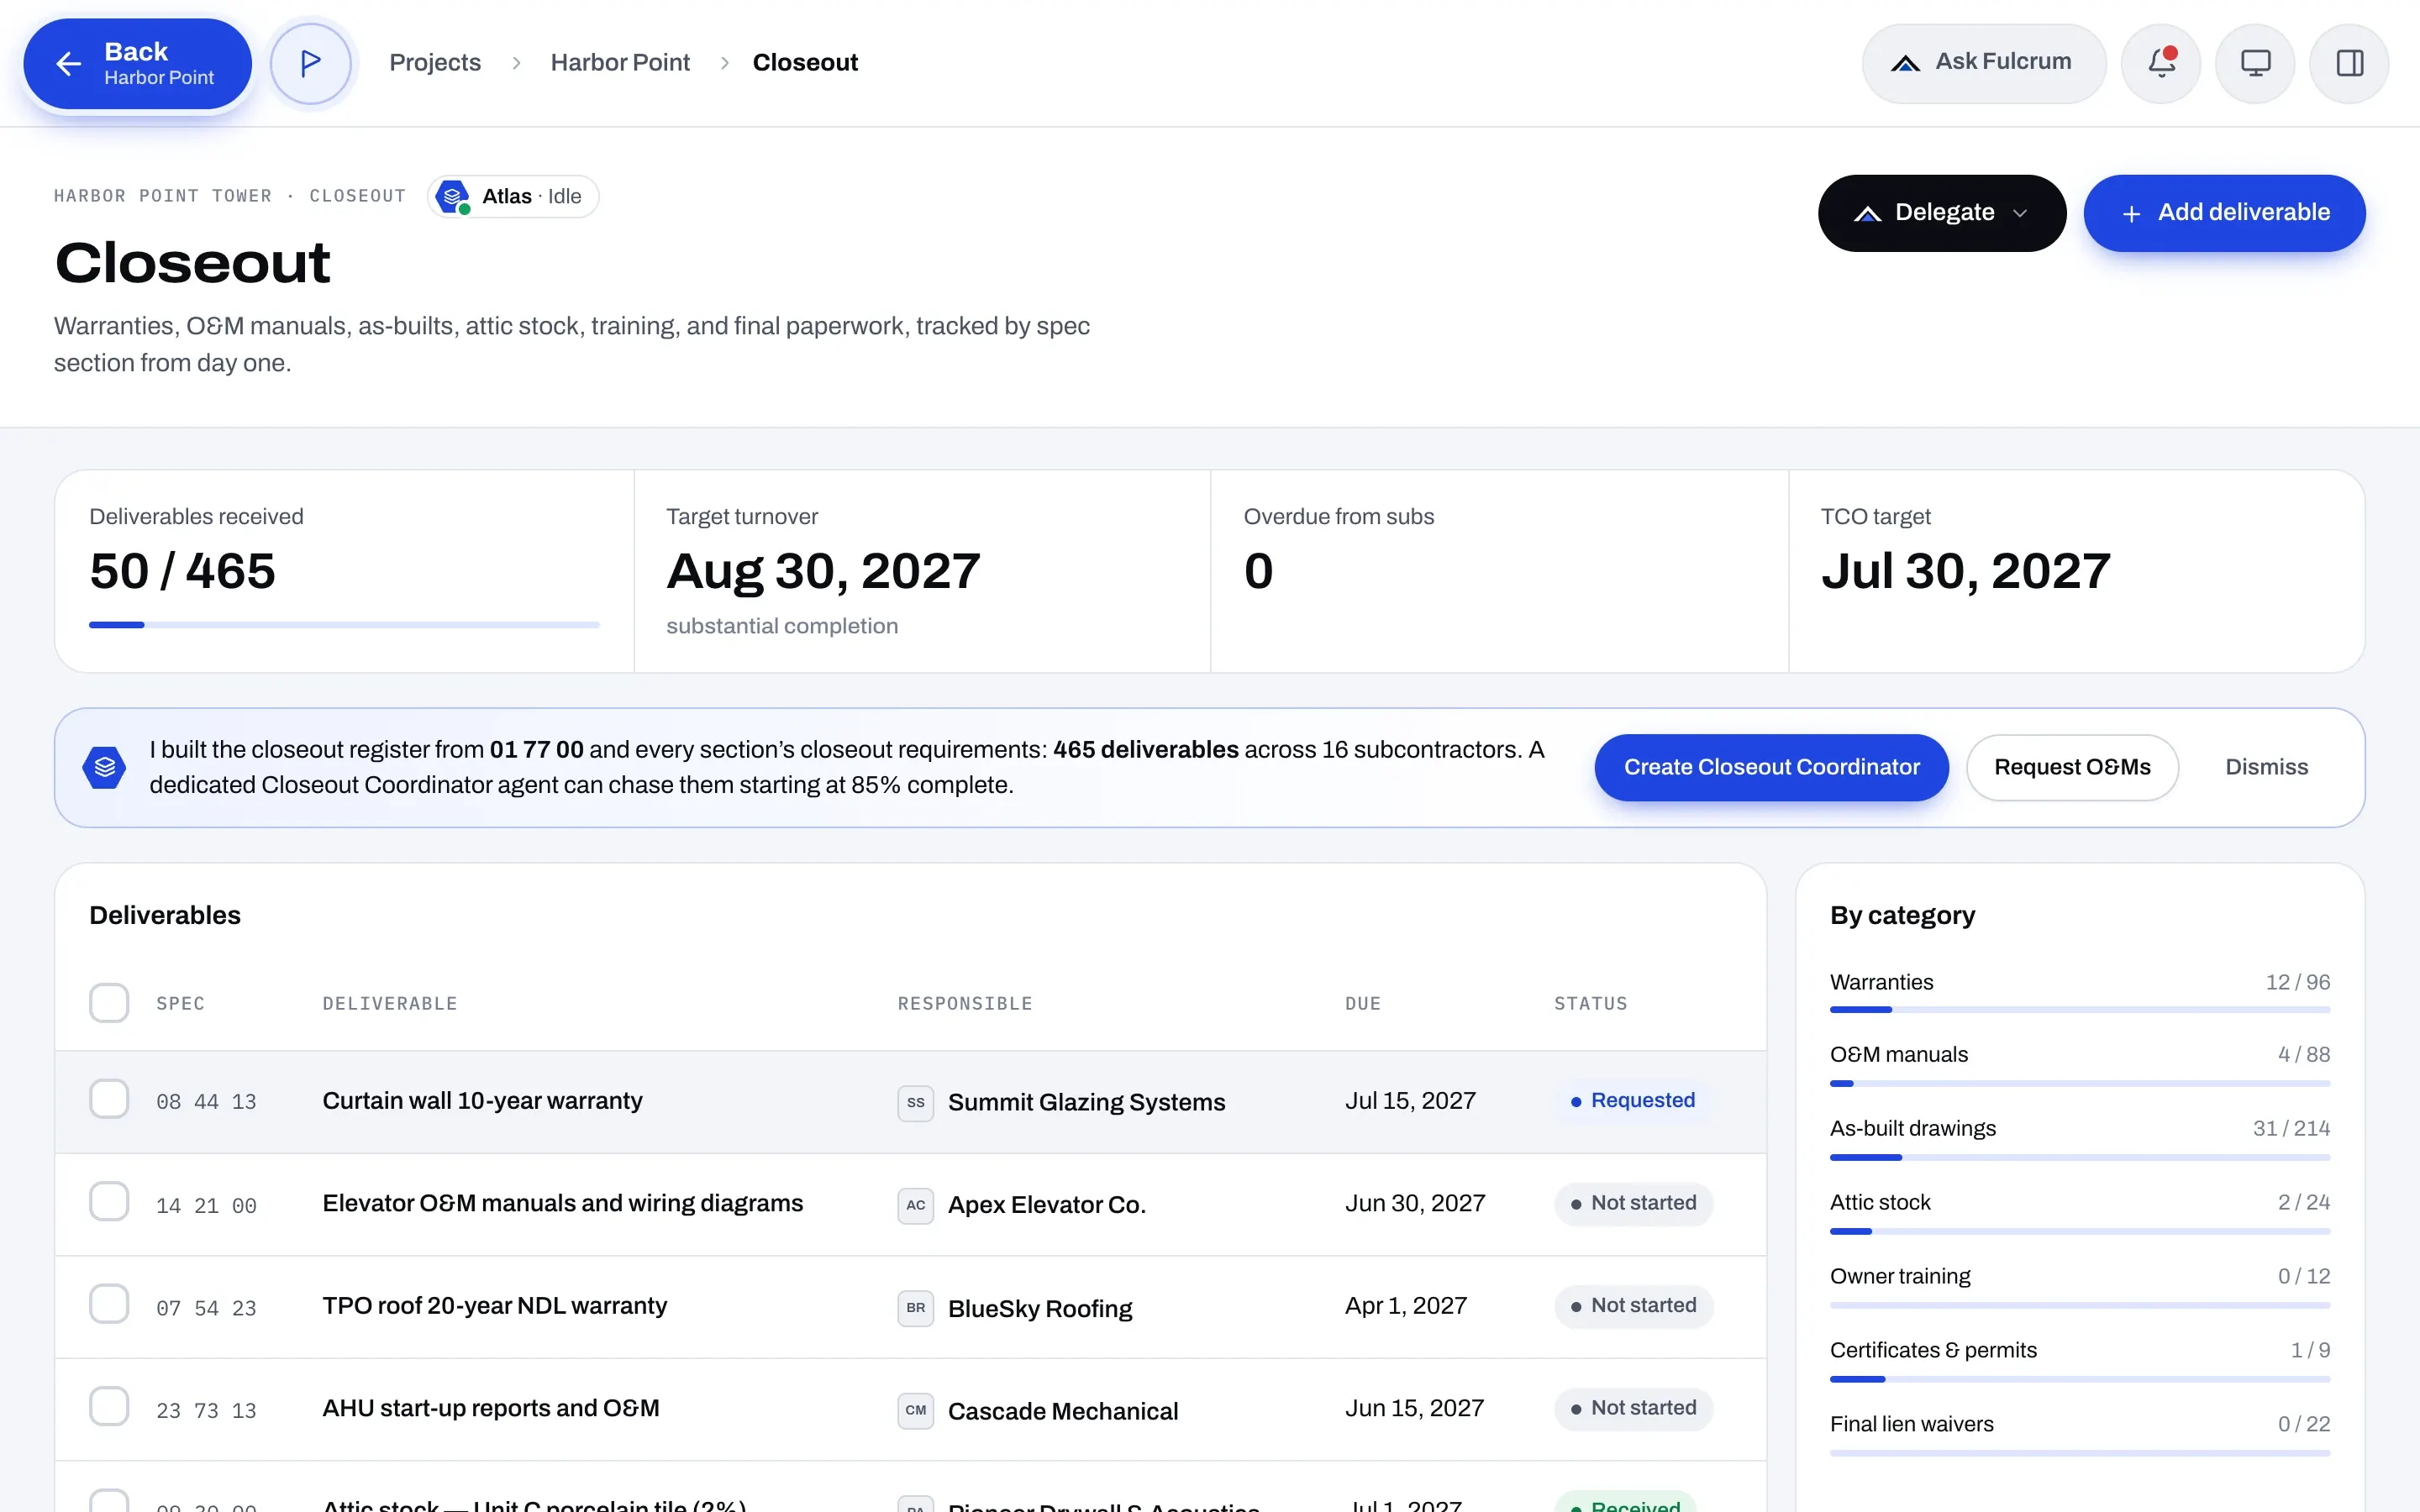Check the AHU start-up reports row

(x=109, y=1407)
